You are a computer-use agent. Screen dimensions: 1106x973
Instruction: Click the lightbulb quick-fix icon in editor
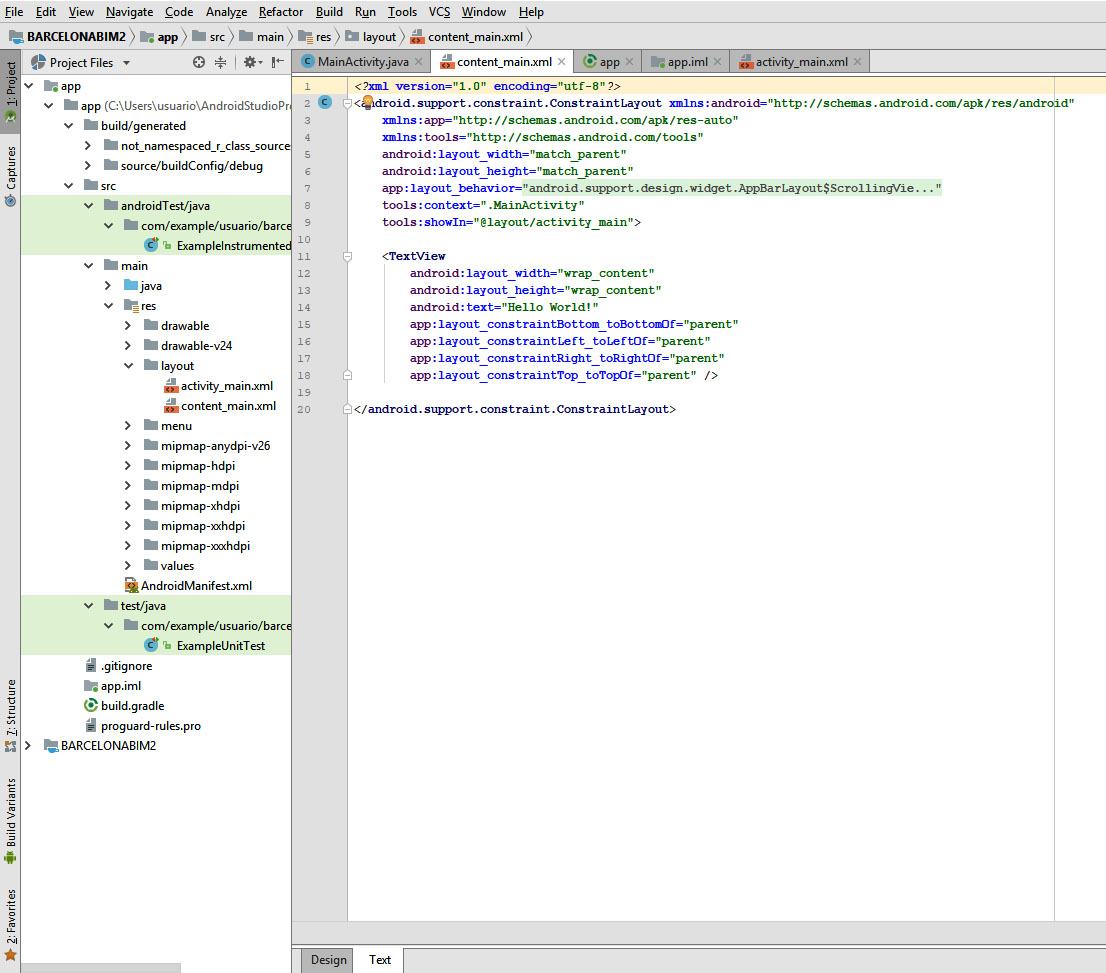[x=367, y=102]
